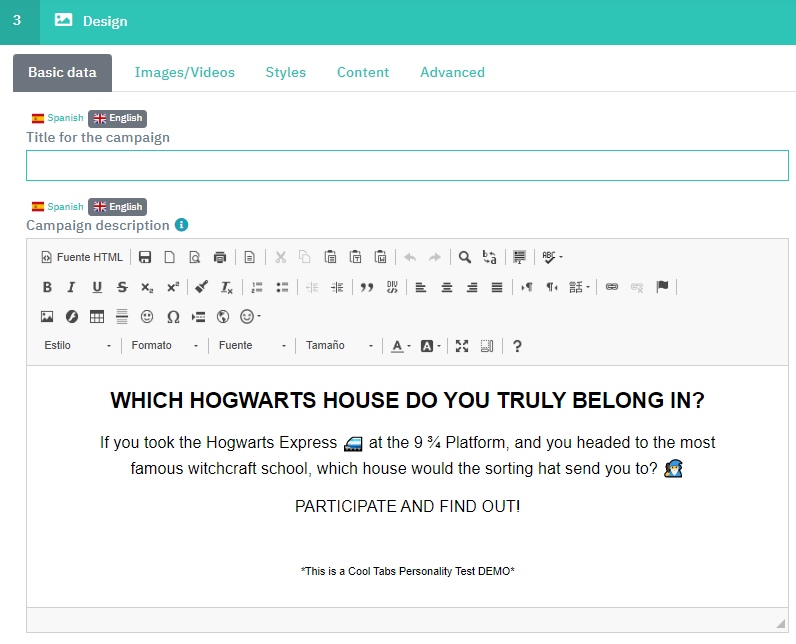Open the background color picker
The height and width of the screenshot is (644, 796).
click(430, 346)
